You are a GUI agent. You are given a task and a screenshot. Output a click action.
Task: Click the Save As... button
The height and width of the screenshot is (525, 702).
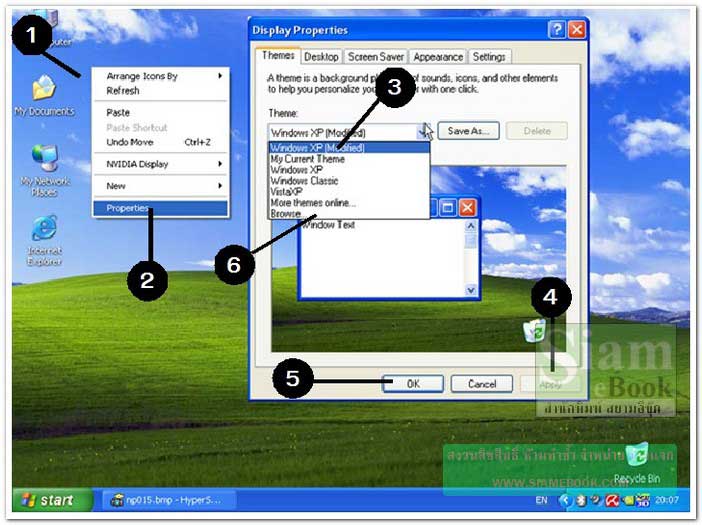(x=468, y=131)
